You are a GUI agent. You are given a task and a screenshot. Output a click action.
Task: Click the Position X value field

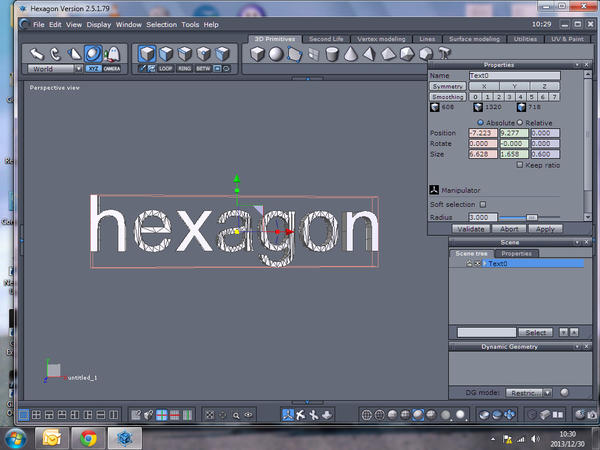[483, 133]
